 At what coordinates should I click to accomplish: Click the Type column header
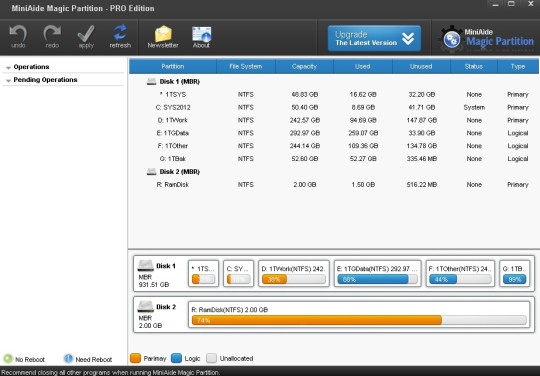[518, 66]
